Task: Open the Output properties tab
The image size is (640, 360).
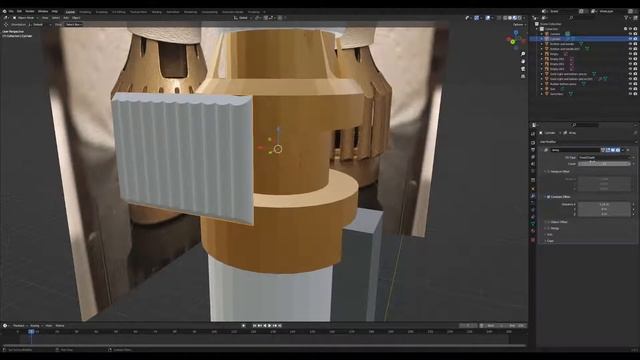Action: pos(533,149)
